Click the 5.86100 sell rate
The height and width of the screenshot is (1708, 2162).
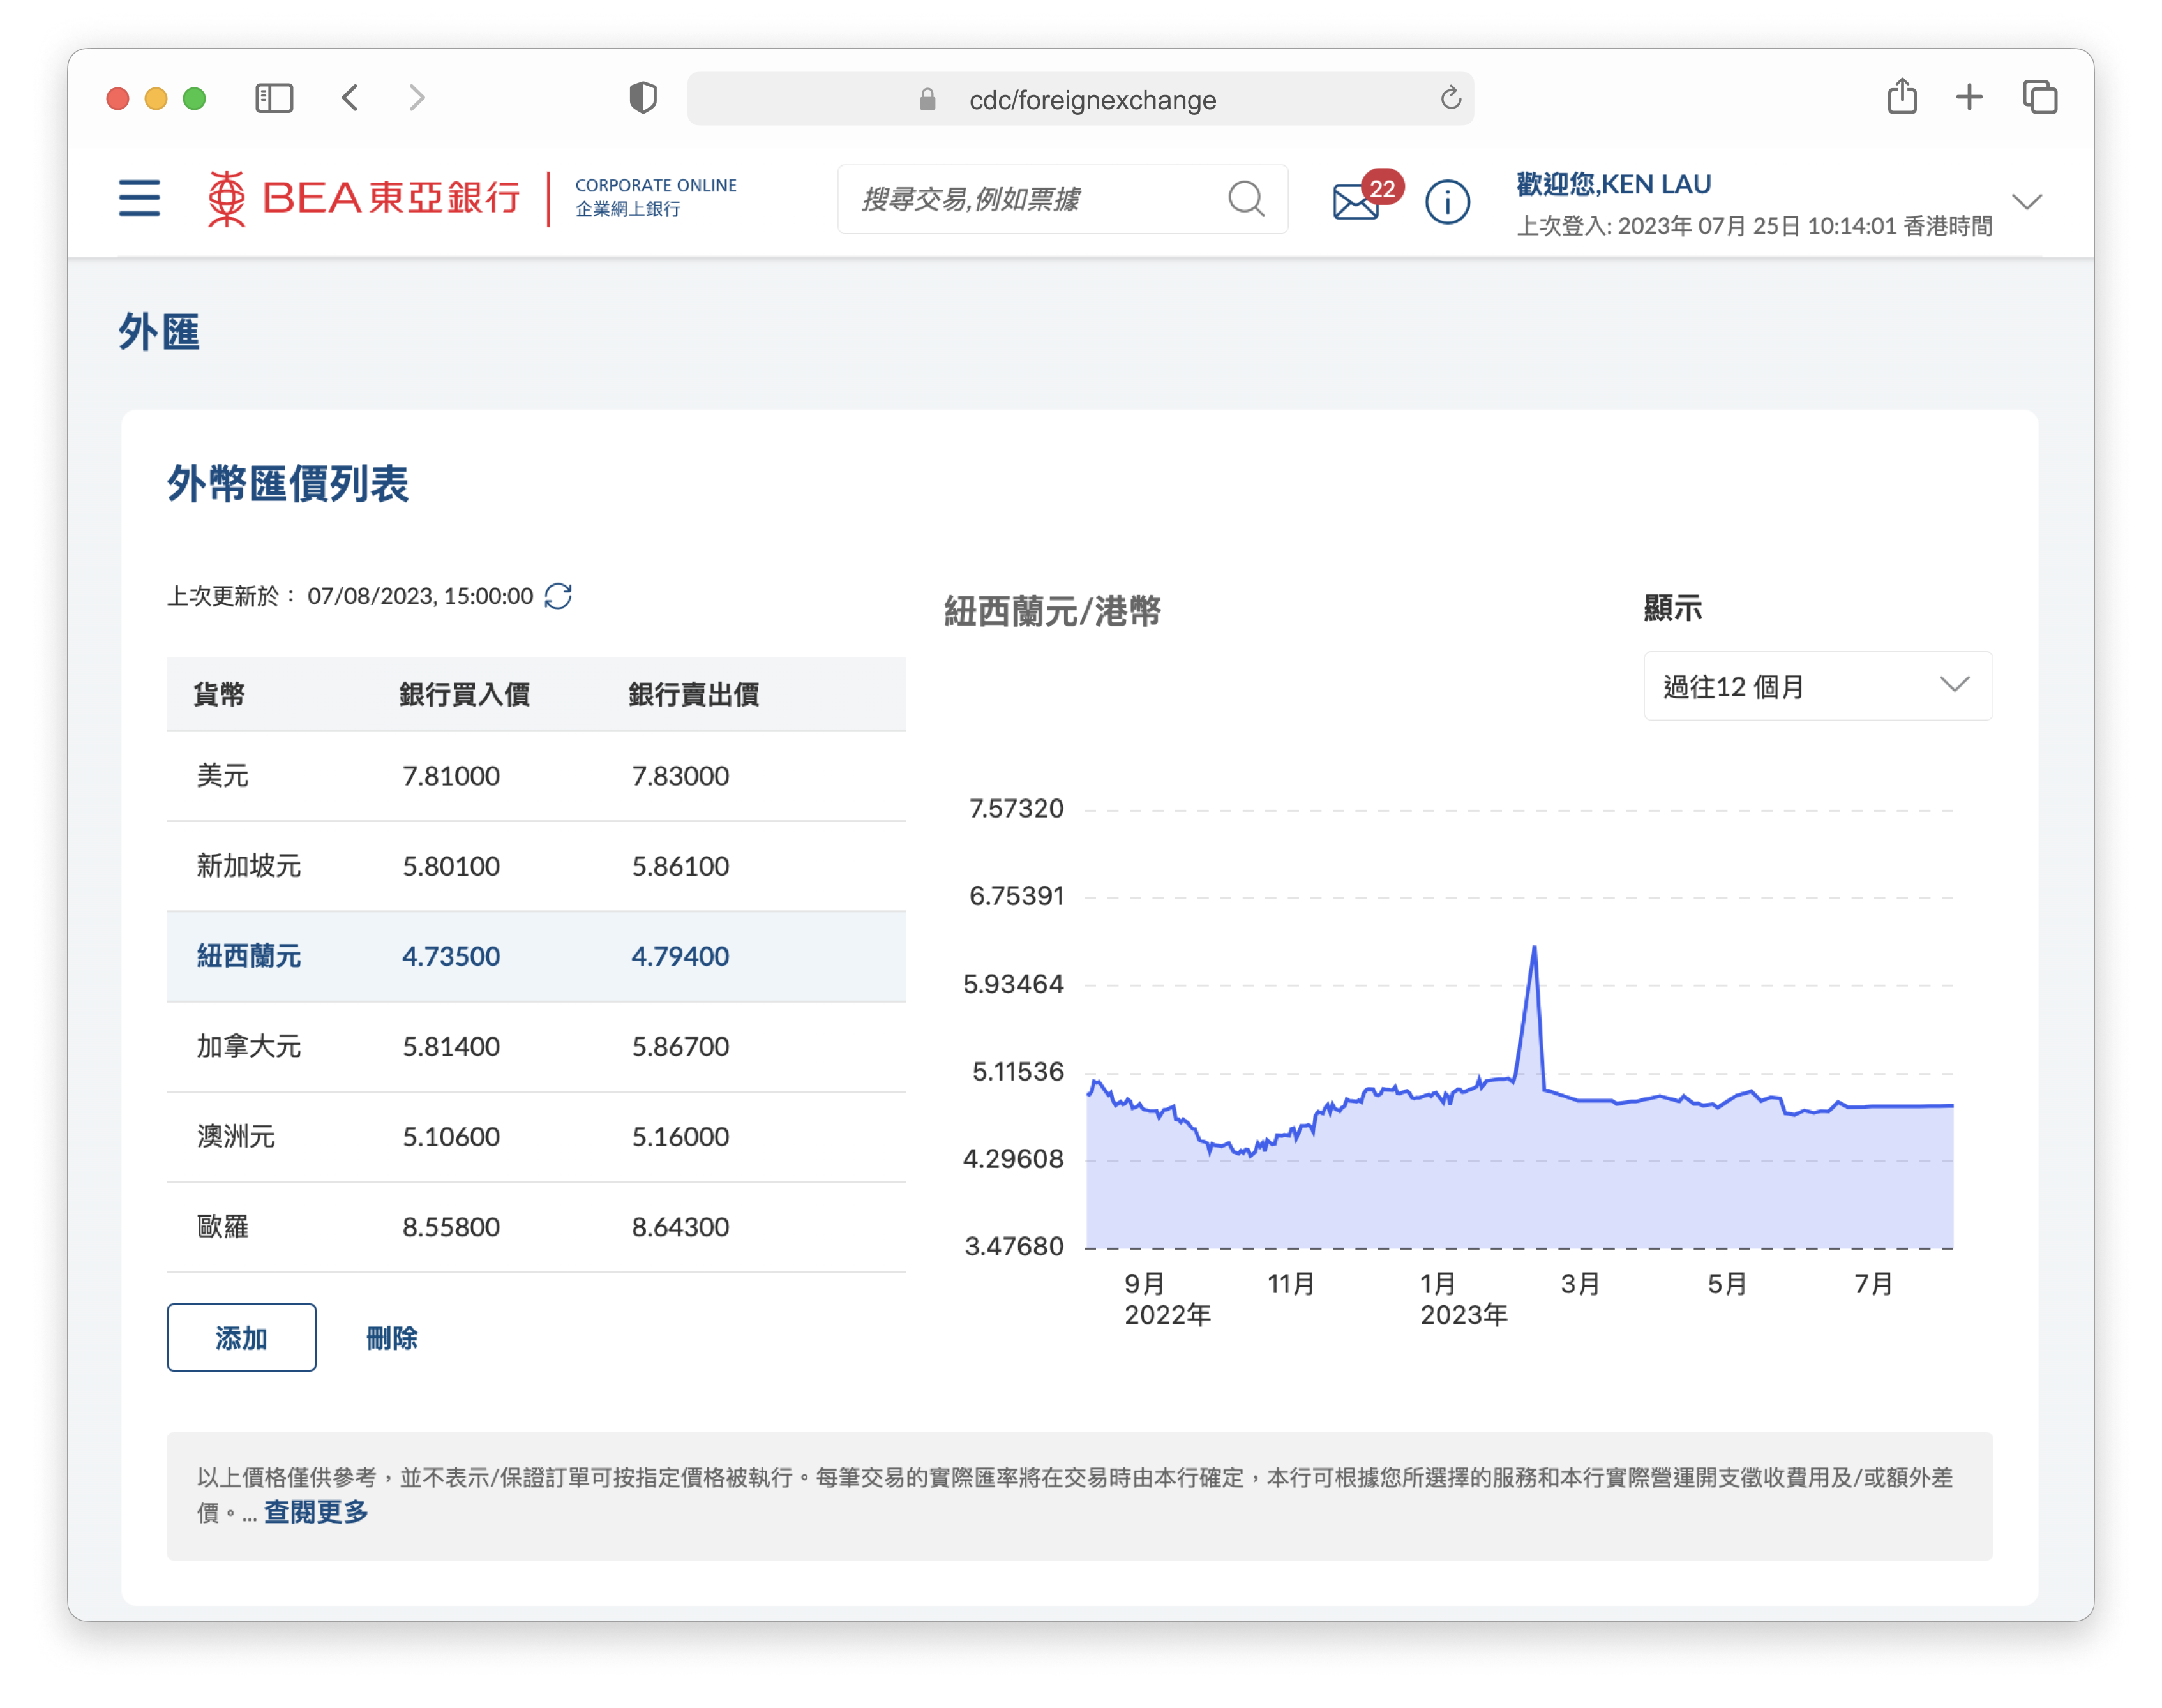point(680,866)
